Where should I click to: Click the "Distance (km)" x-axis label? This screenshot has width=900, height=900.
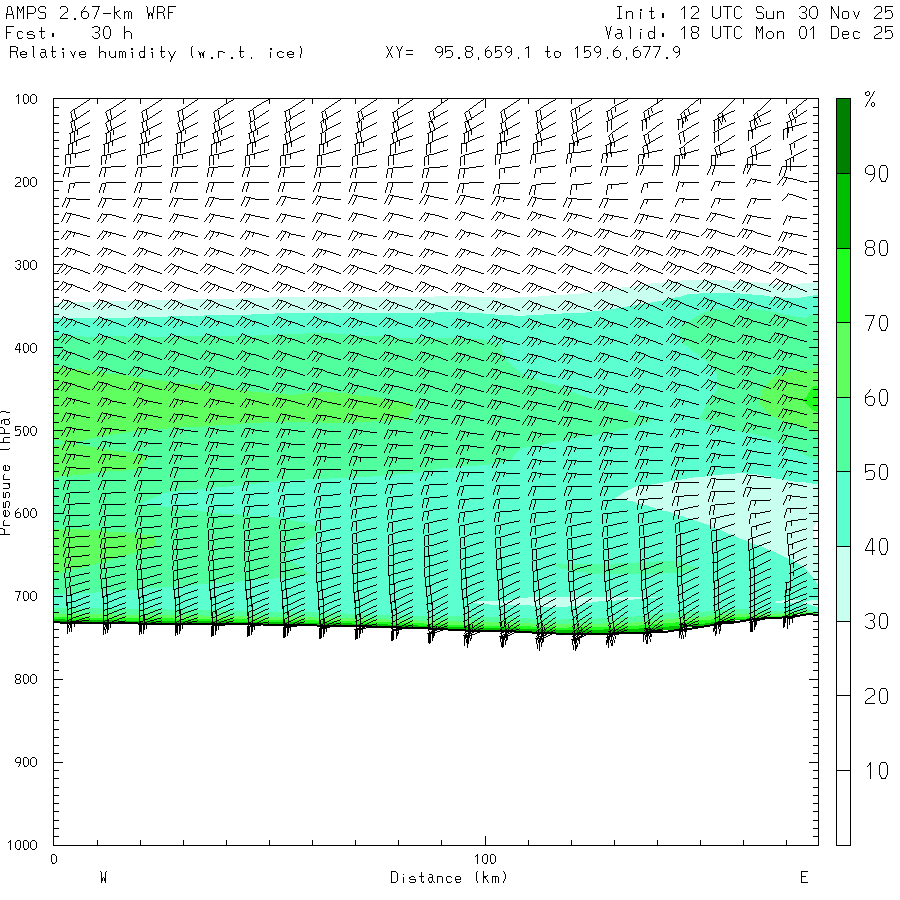tap(448, 878)
